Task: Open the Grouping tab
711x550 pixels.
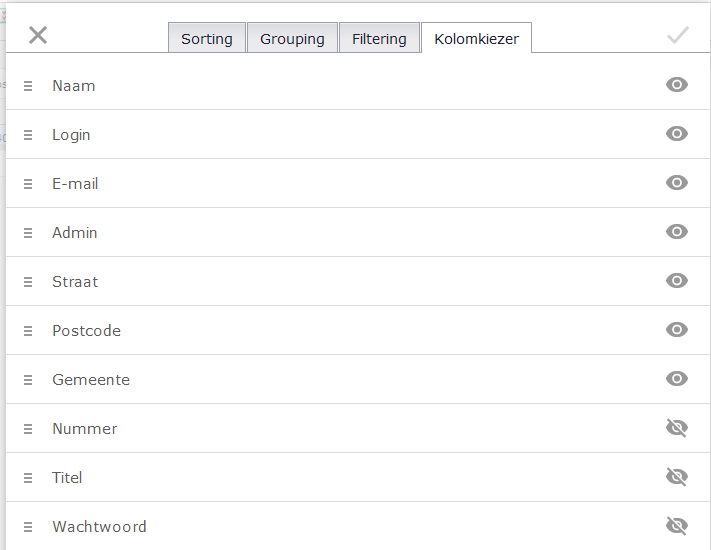Action: pos(292,38)
